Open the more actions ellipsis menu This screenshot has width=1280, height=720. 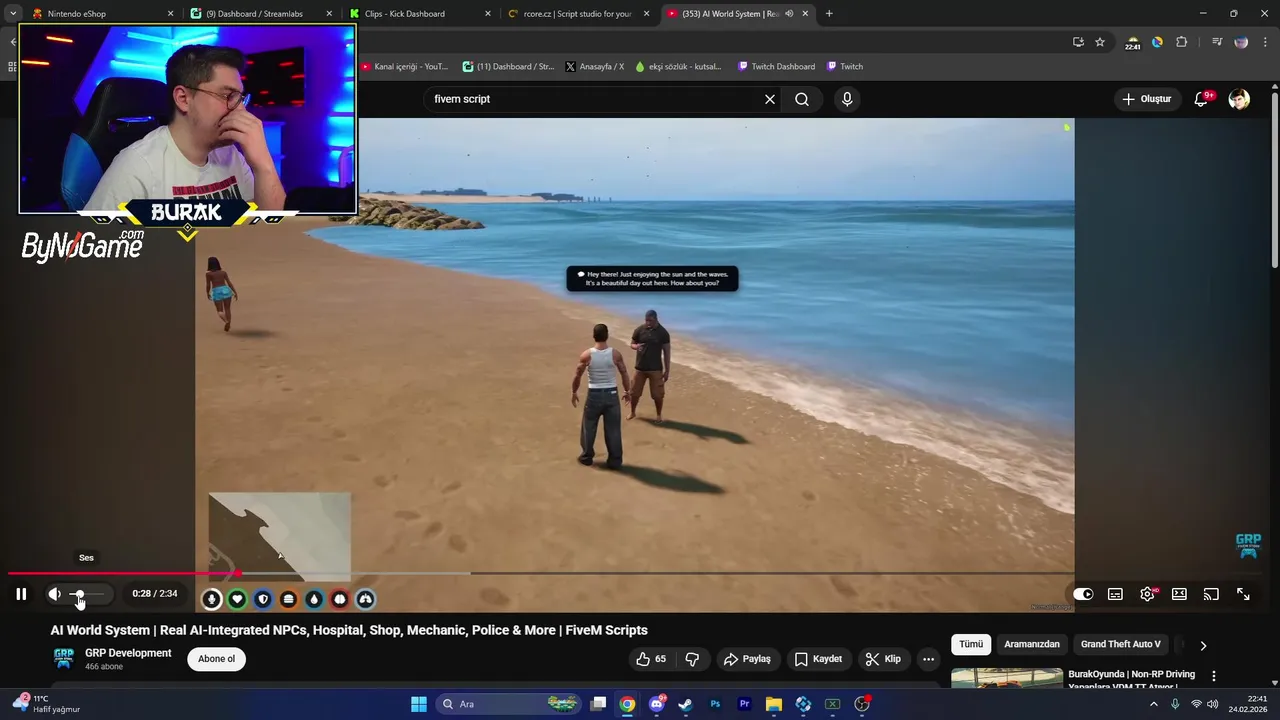pyautogui.click(x=928, y=659)
